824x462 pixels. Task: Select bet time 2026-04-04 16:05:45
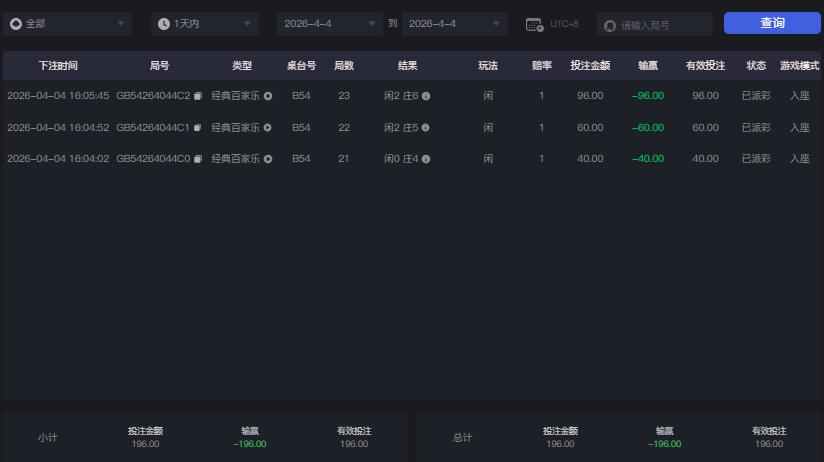[x=58, y=96]
